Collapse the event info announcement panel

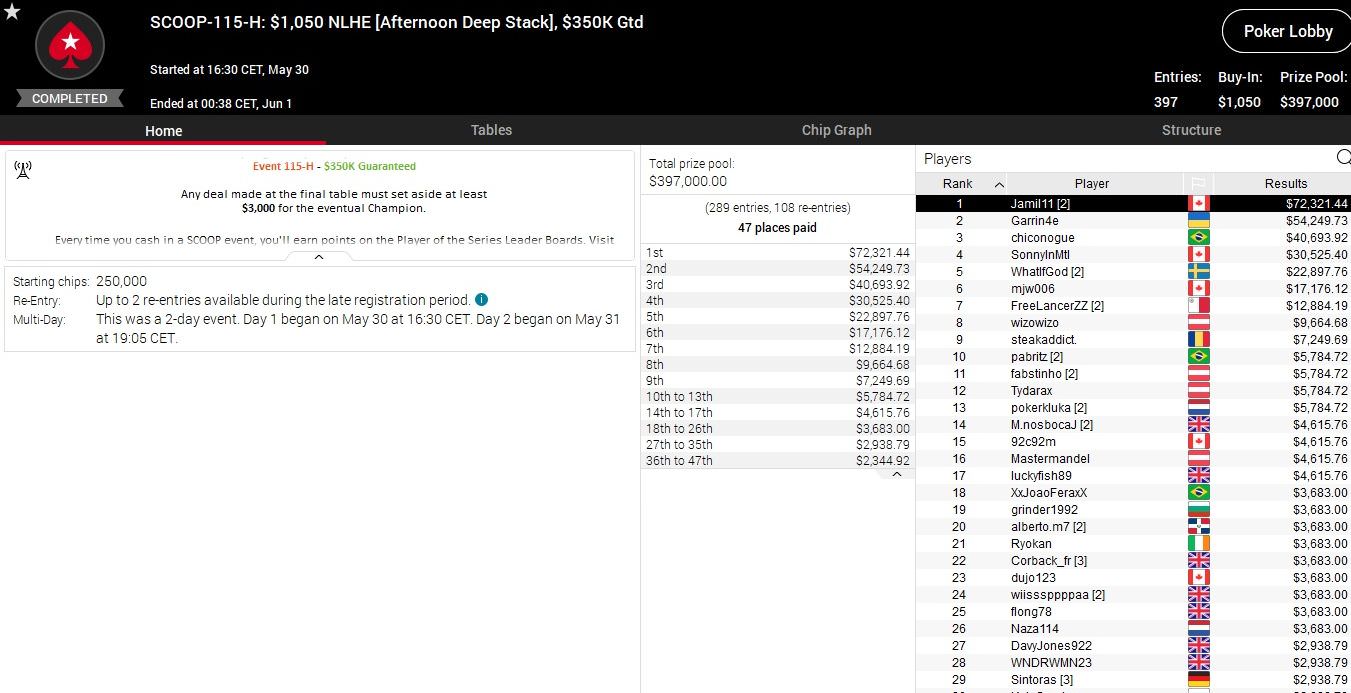(x=319, y=257)
